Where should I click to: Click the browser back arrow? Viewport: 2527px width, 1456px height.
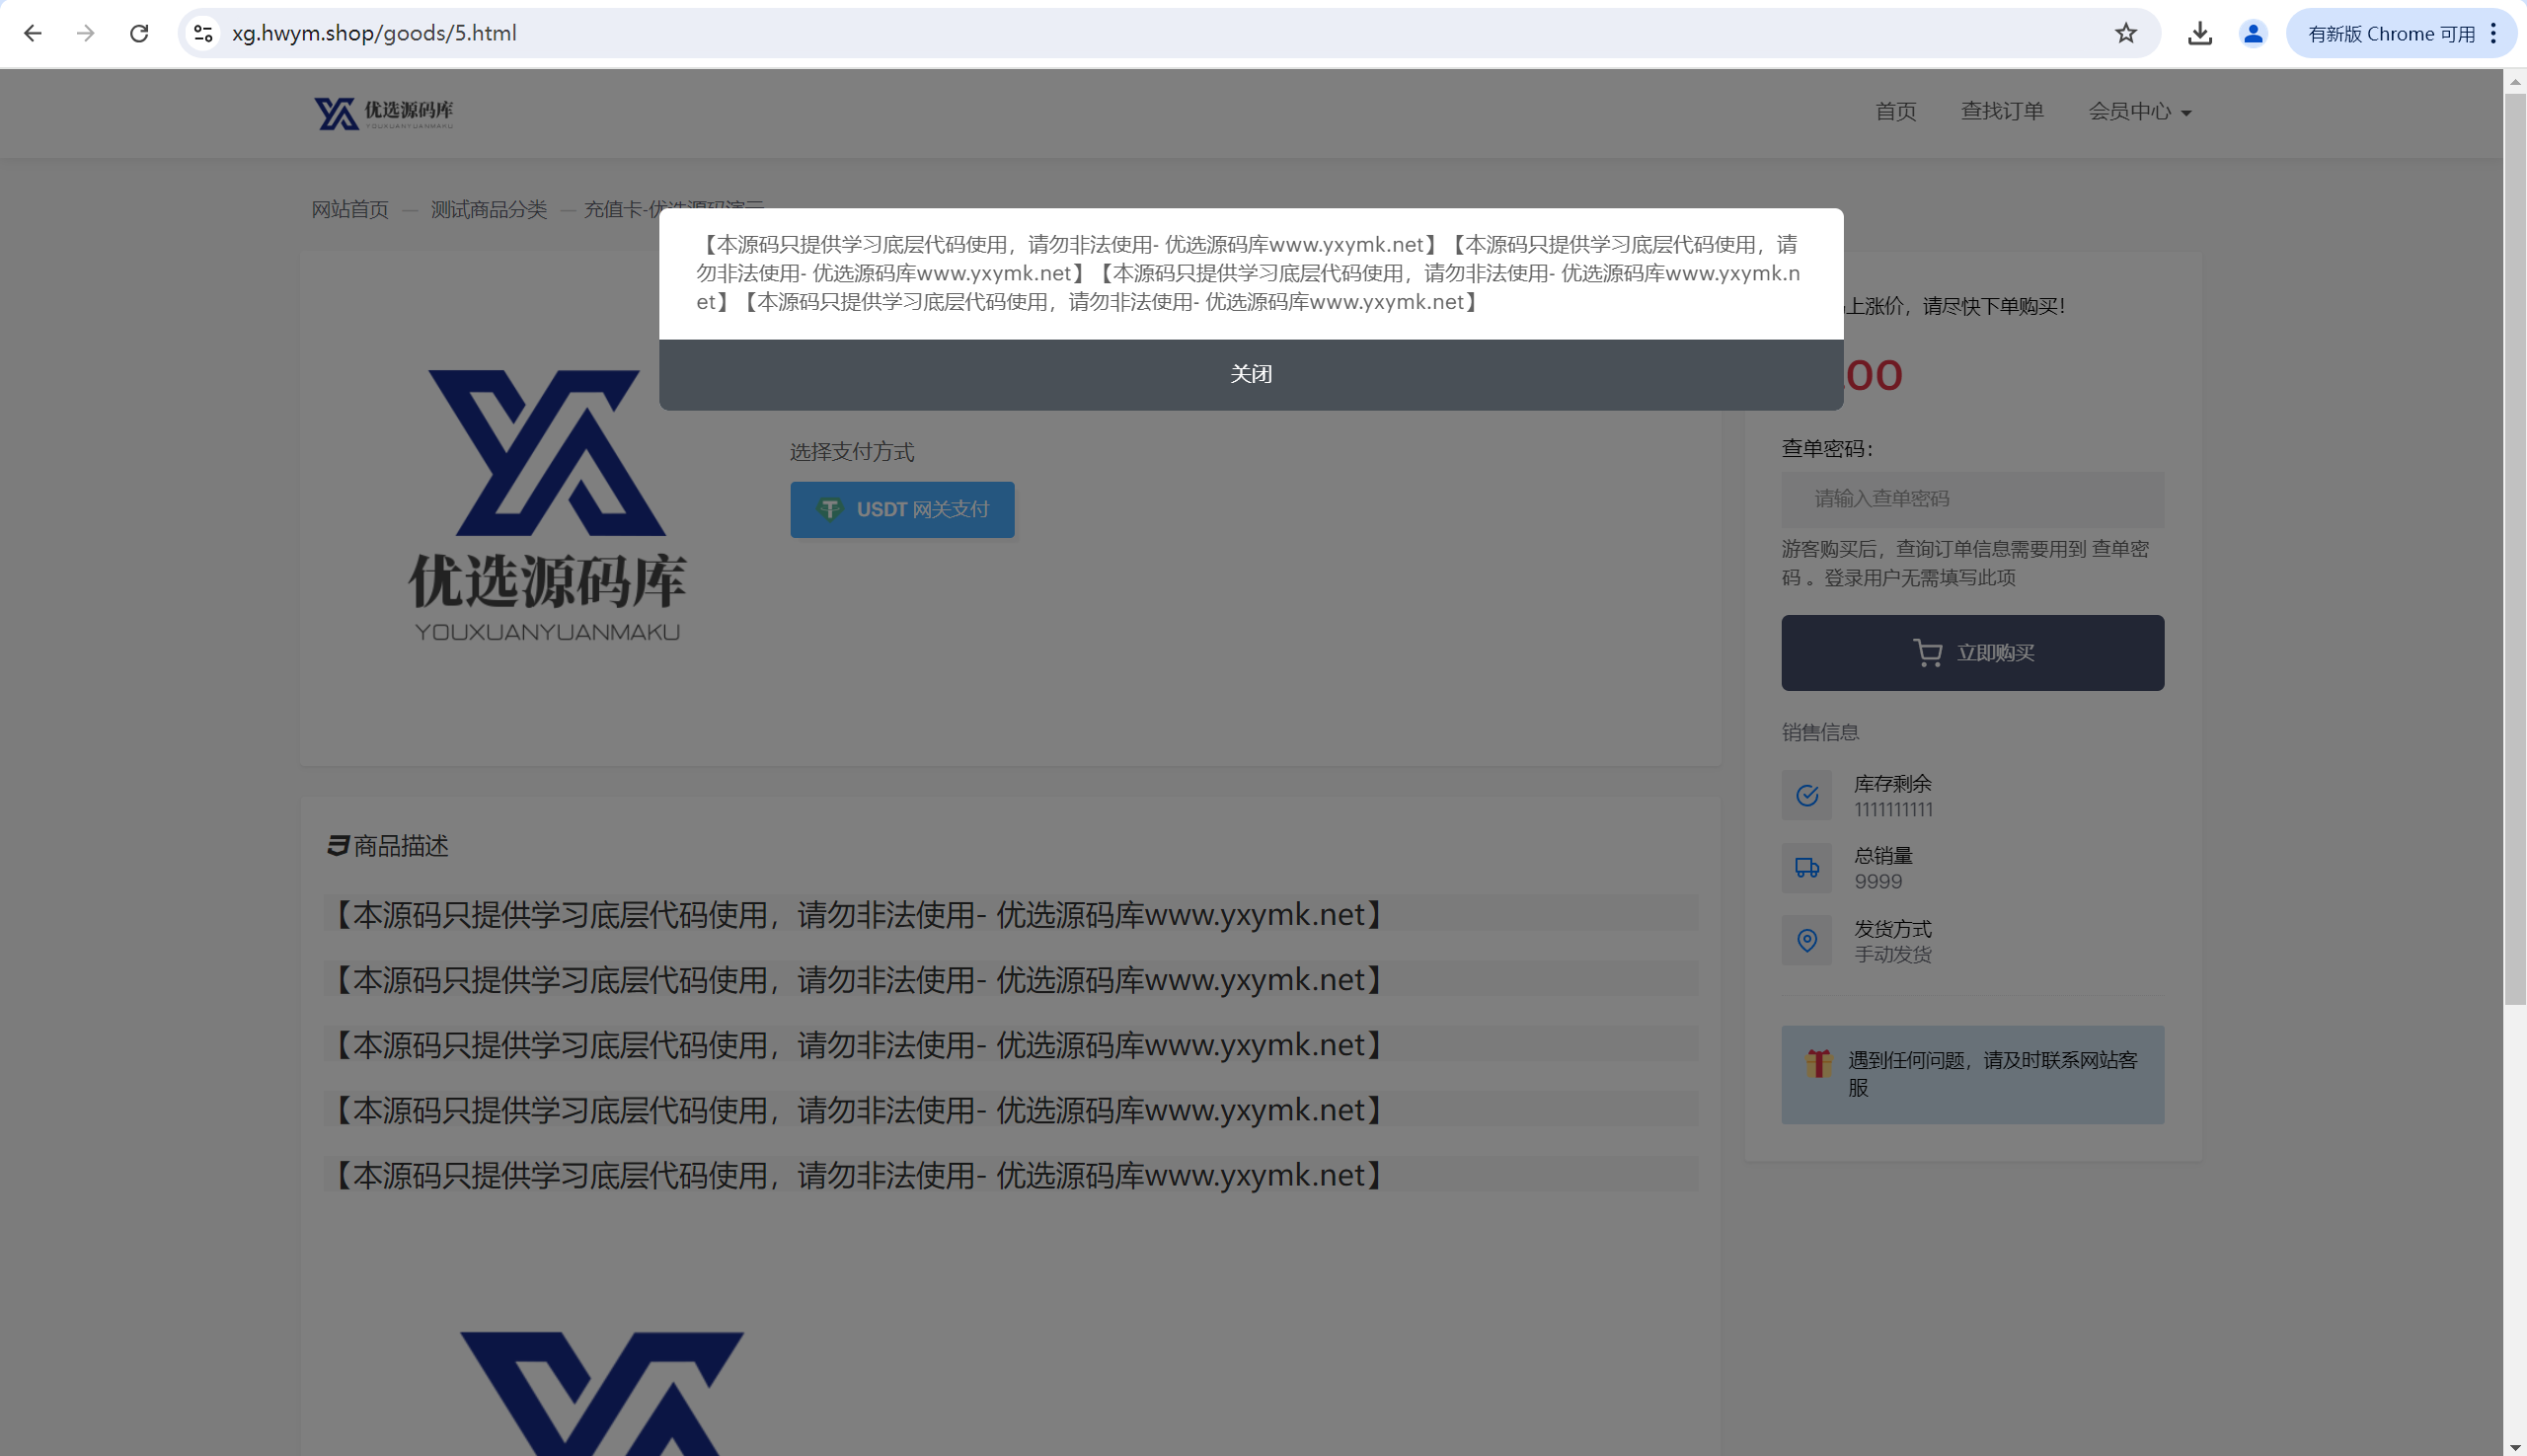click(x=32, y=33)
